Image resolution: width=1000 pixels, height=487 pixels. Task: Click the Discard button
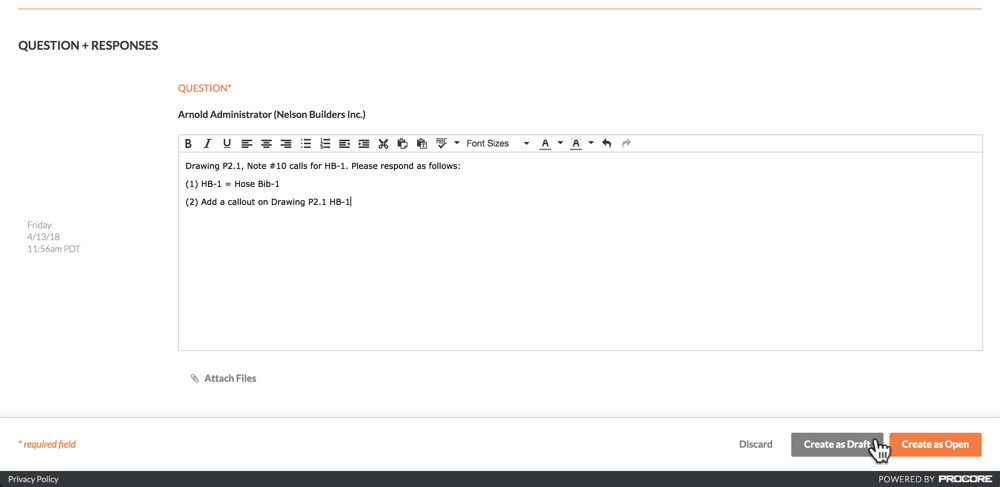click(x=755, y=444)
